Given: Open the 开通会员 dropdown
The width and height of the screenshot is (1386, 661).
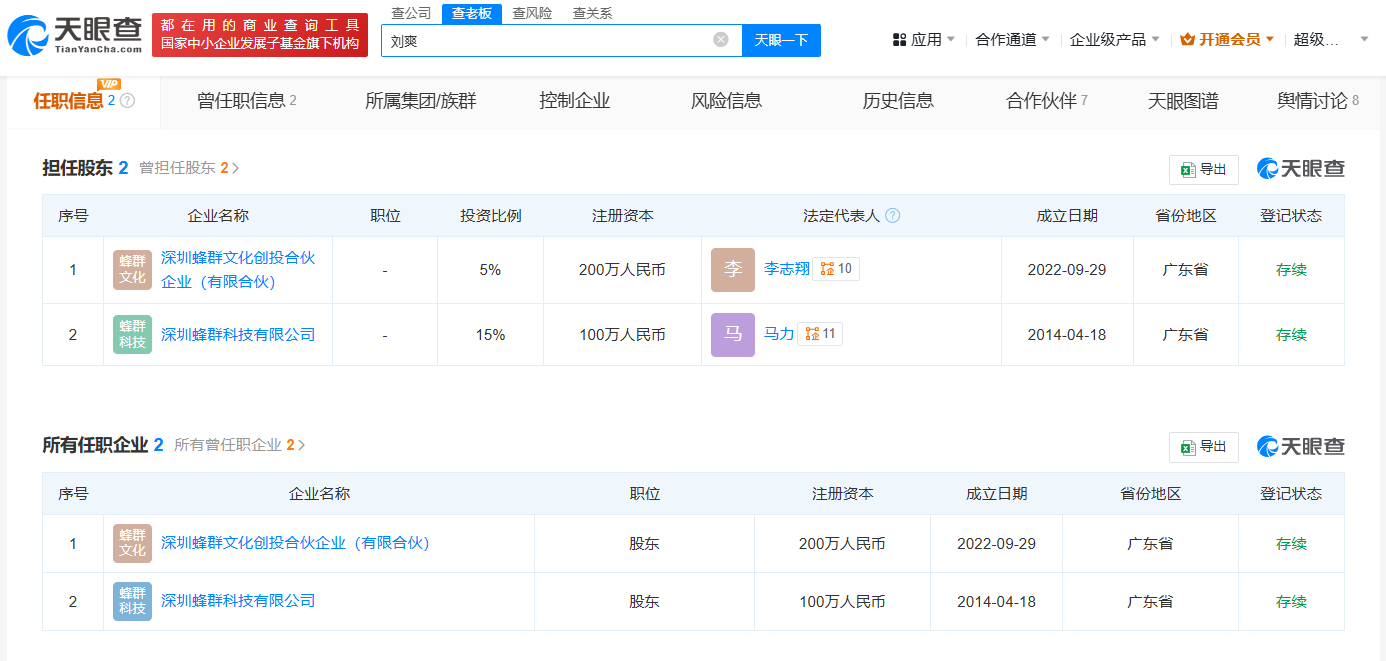Looking at the screenshot, I should click(1228, 40).
